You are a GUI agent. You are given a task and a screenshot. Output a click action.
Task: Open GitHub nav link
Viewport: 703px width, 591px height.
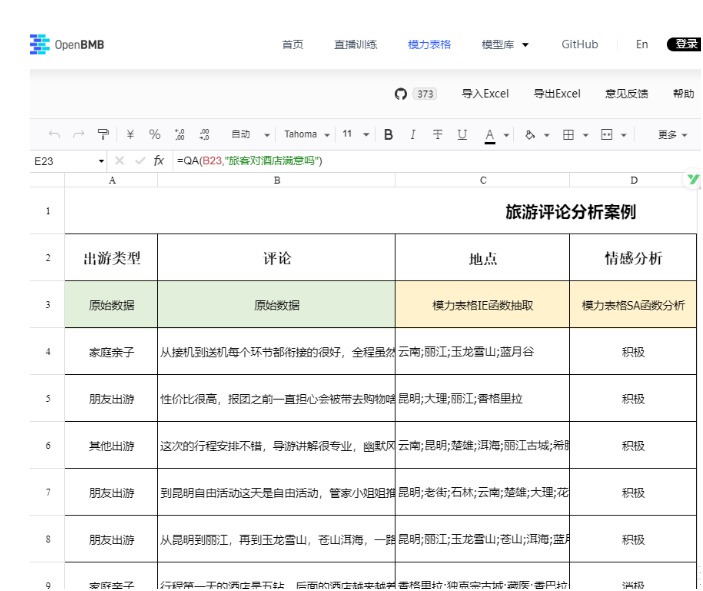coord(580,44)
